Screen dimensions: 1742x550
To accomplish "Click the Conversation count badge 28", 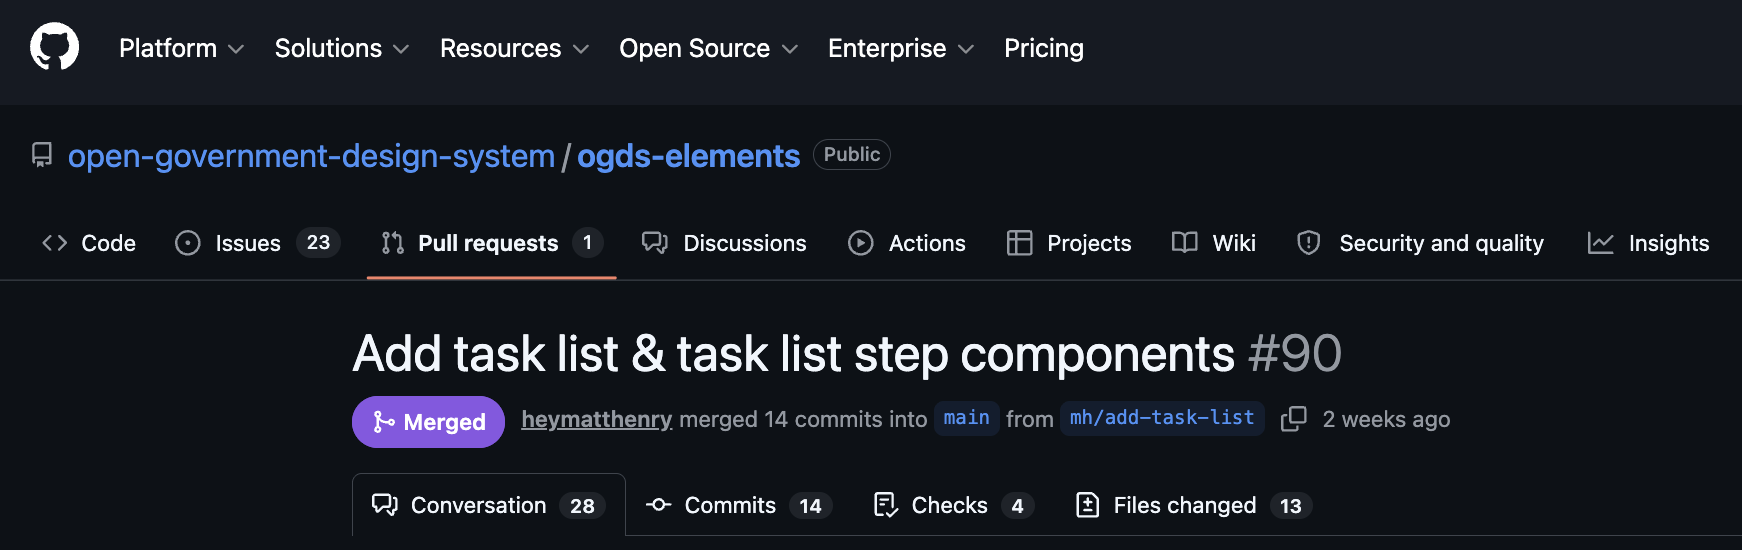I will point(582,506).
